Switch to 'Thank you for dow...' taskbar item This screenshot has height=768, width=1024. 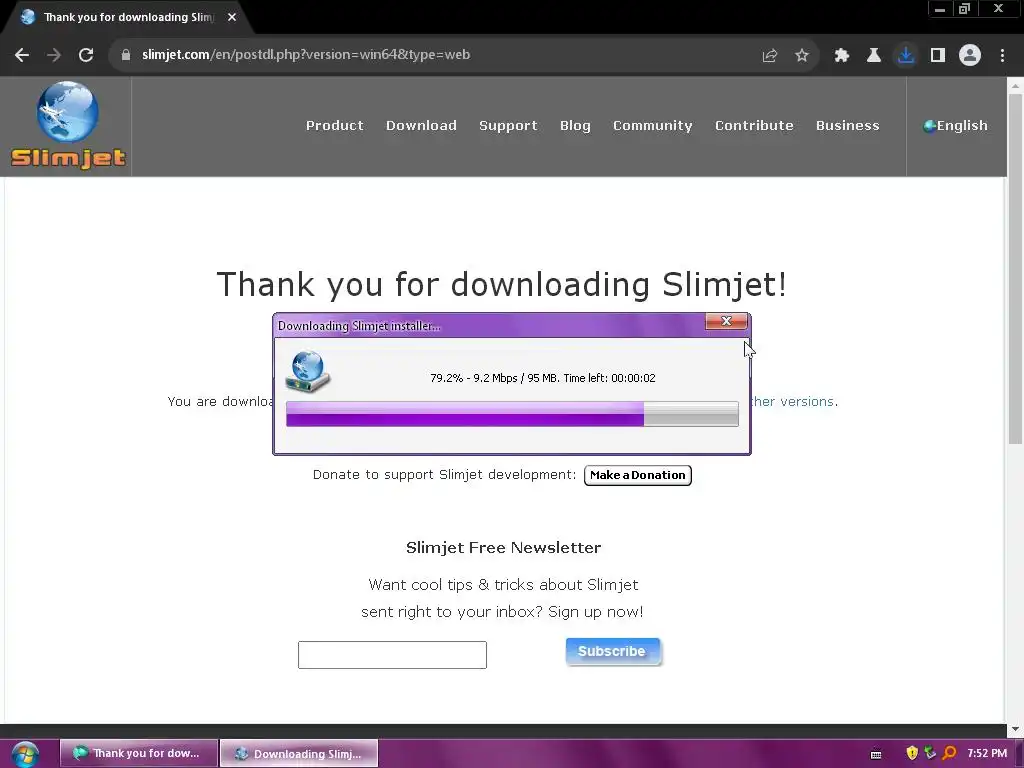[139, 753]
